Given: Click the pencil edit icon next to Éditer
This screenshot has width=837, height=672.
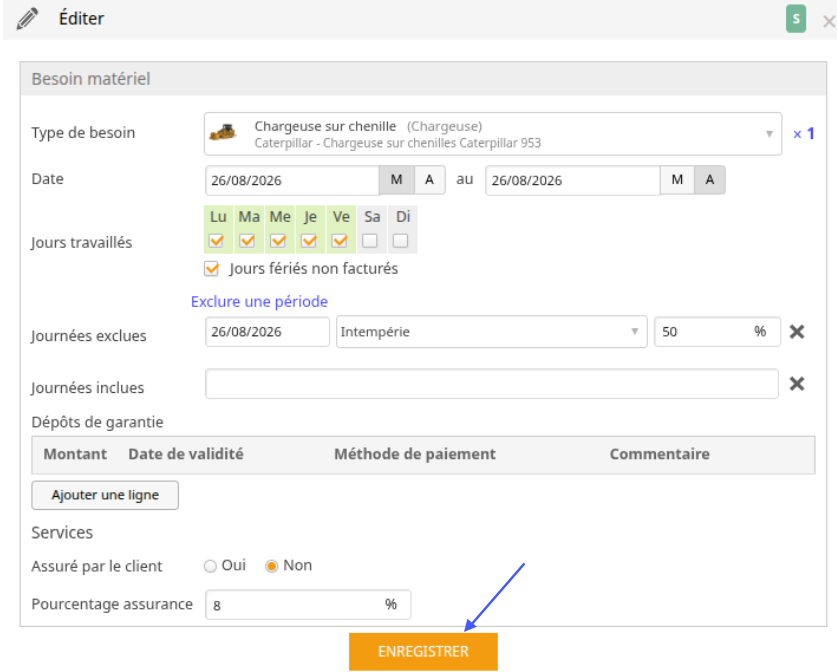Looking at the screenshot, I should pyautogui.click(x=27, y=19).
